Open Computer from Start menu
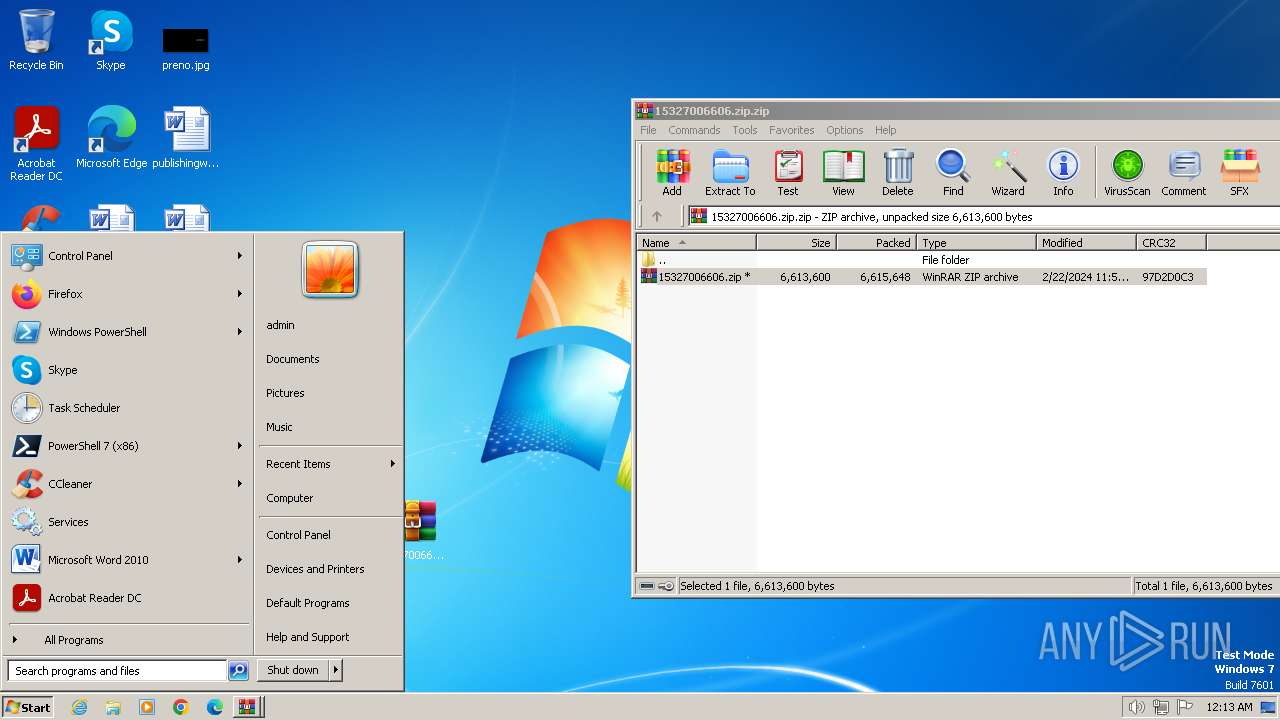Screen dimensions: 1280x720 [290, 498]
